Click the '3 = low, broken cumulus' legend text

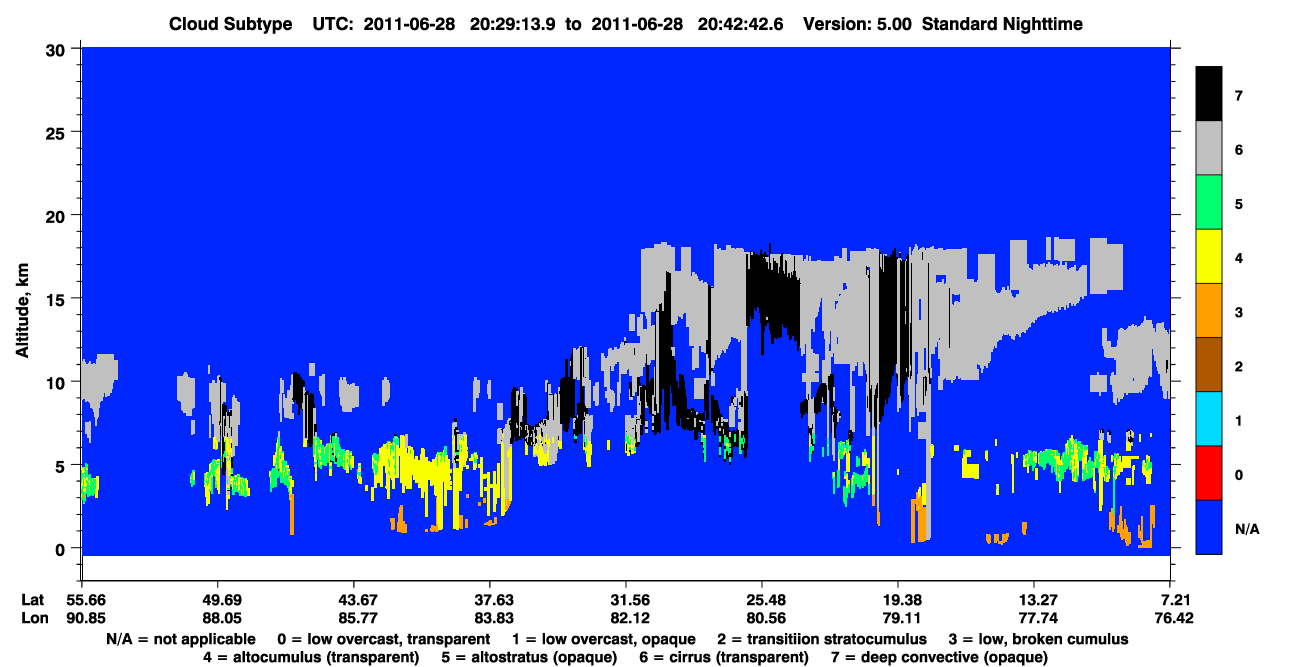click(1040, 639)
